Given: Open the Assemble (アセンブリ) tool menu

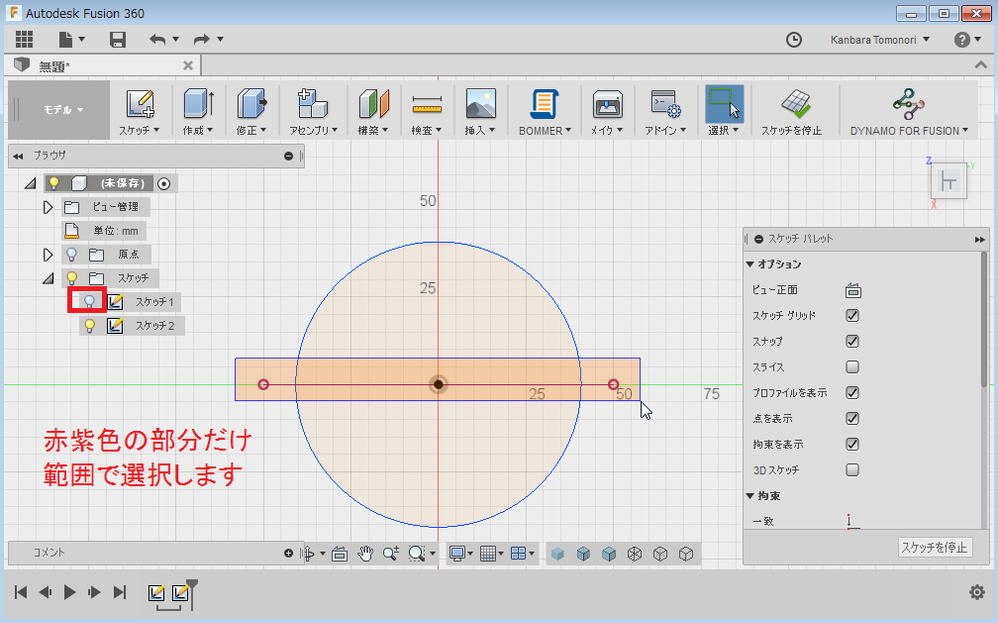Looking at the screenshot, I should pyautogui.click(x=313, y=111).
